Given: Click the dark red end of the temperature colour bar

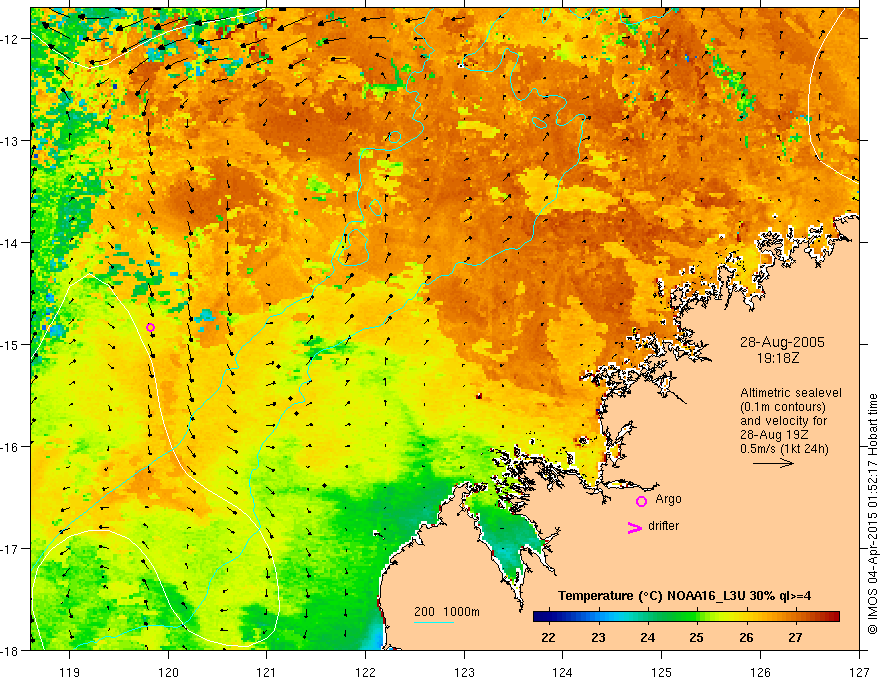Looking at the screenshot, I should (835, 617).
